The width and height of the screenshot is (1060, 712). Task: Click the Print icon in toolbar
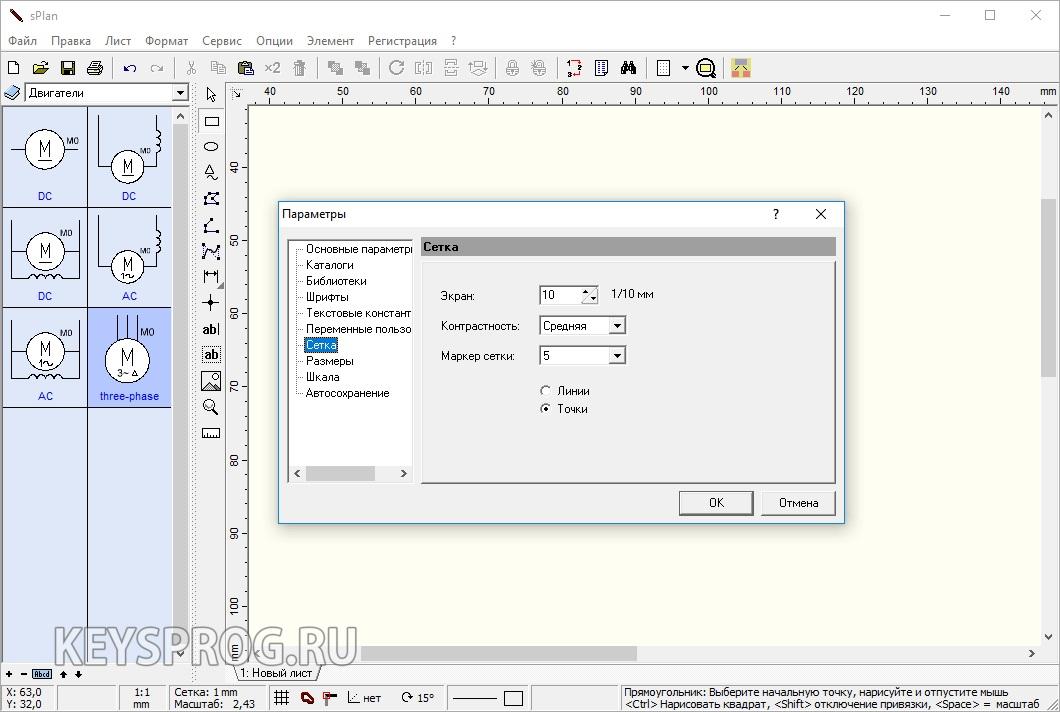(x=95, y=68)
